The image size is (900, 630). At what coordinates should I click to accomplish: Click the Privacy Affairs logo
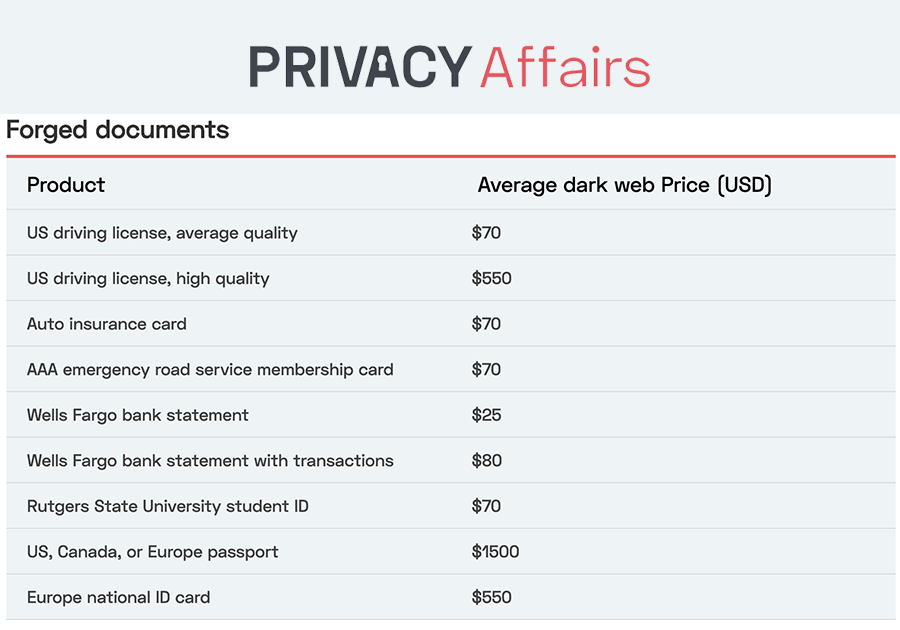pyautogui.click(x=449, y=66)
